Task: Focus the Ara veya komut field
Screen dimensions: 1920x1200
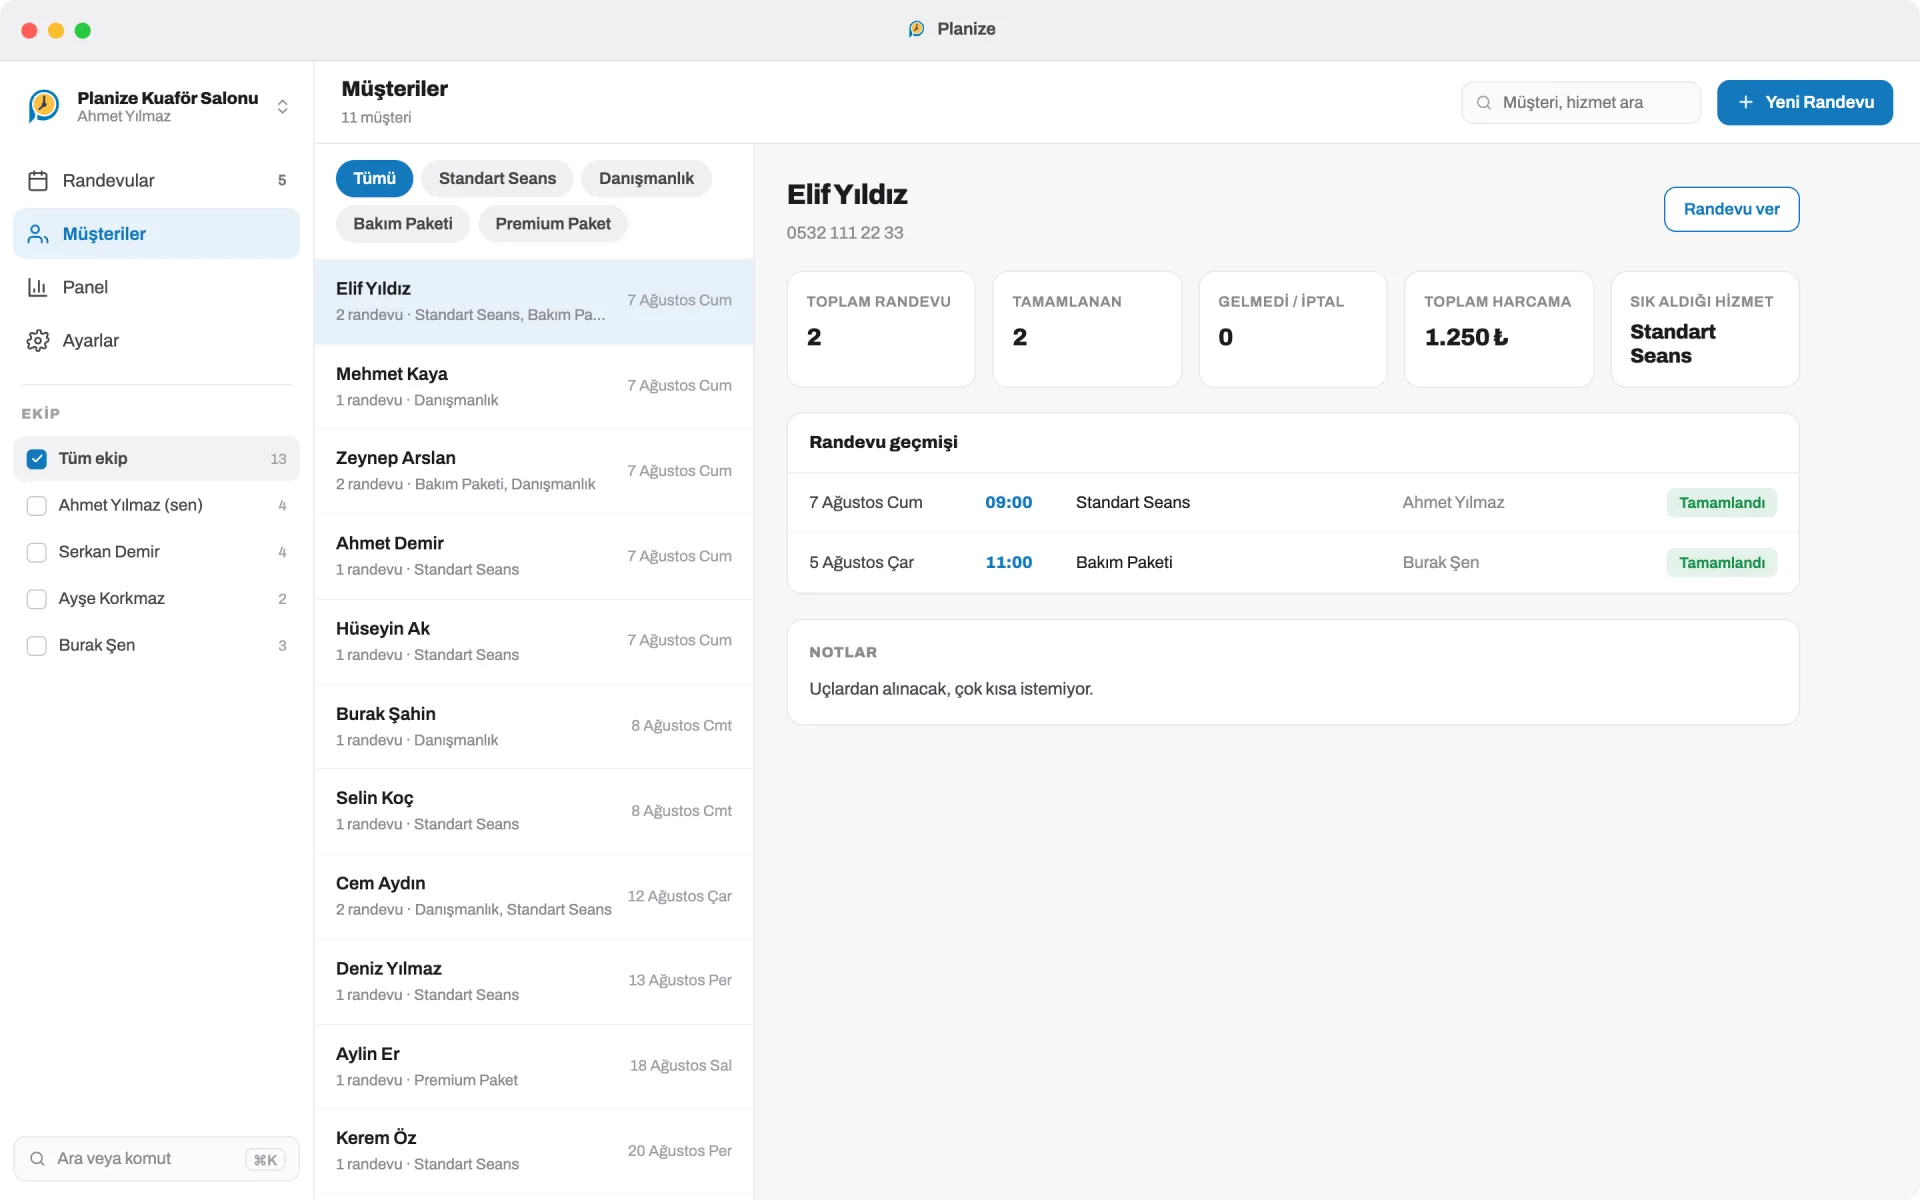Action: [157, 1159]
